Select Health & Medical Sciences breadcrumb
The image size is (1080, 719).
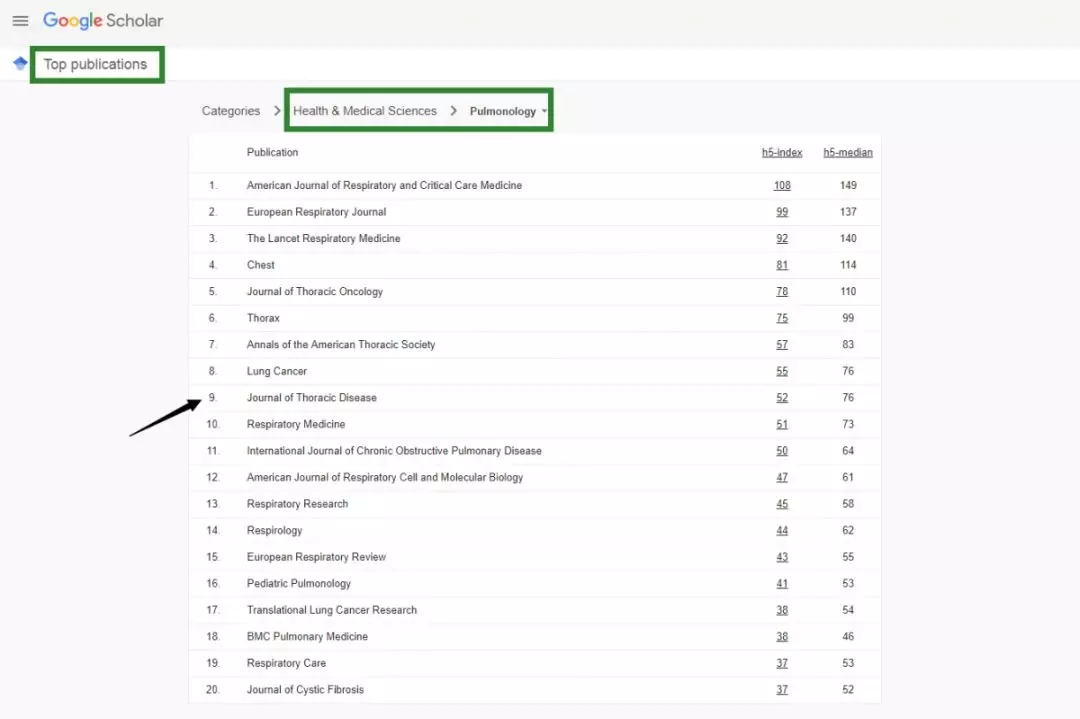tap(365, 111)
